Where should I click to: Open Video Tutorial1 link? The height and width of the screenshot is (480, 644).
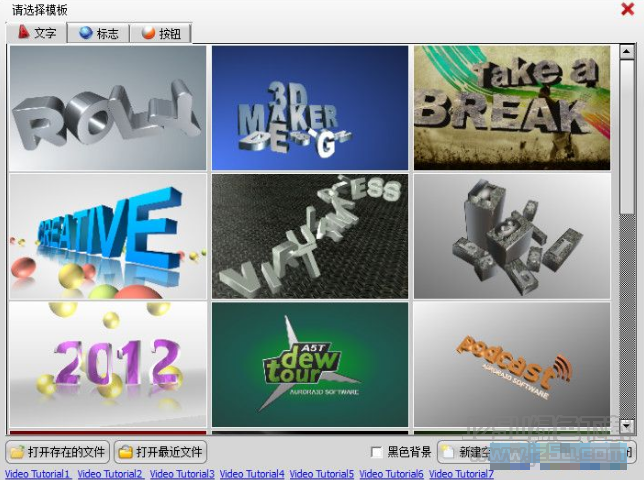coord(37,474)
